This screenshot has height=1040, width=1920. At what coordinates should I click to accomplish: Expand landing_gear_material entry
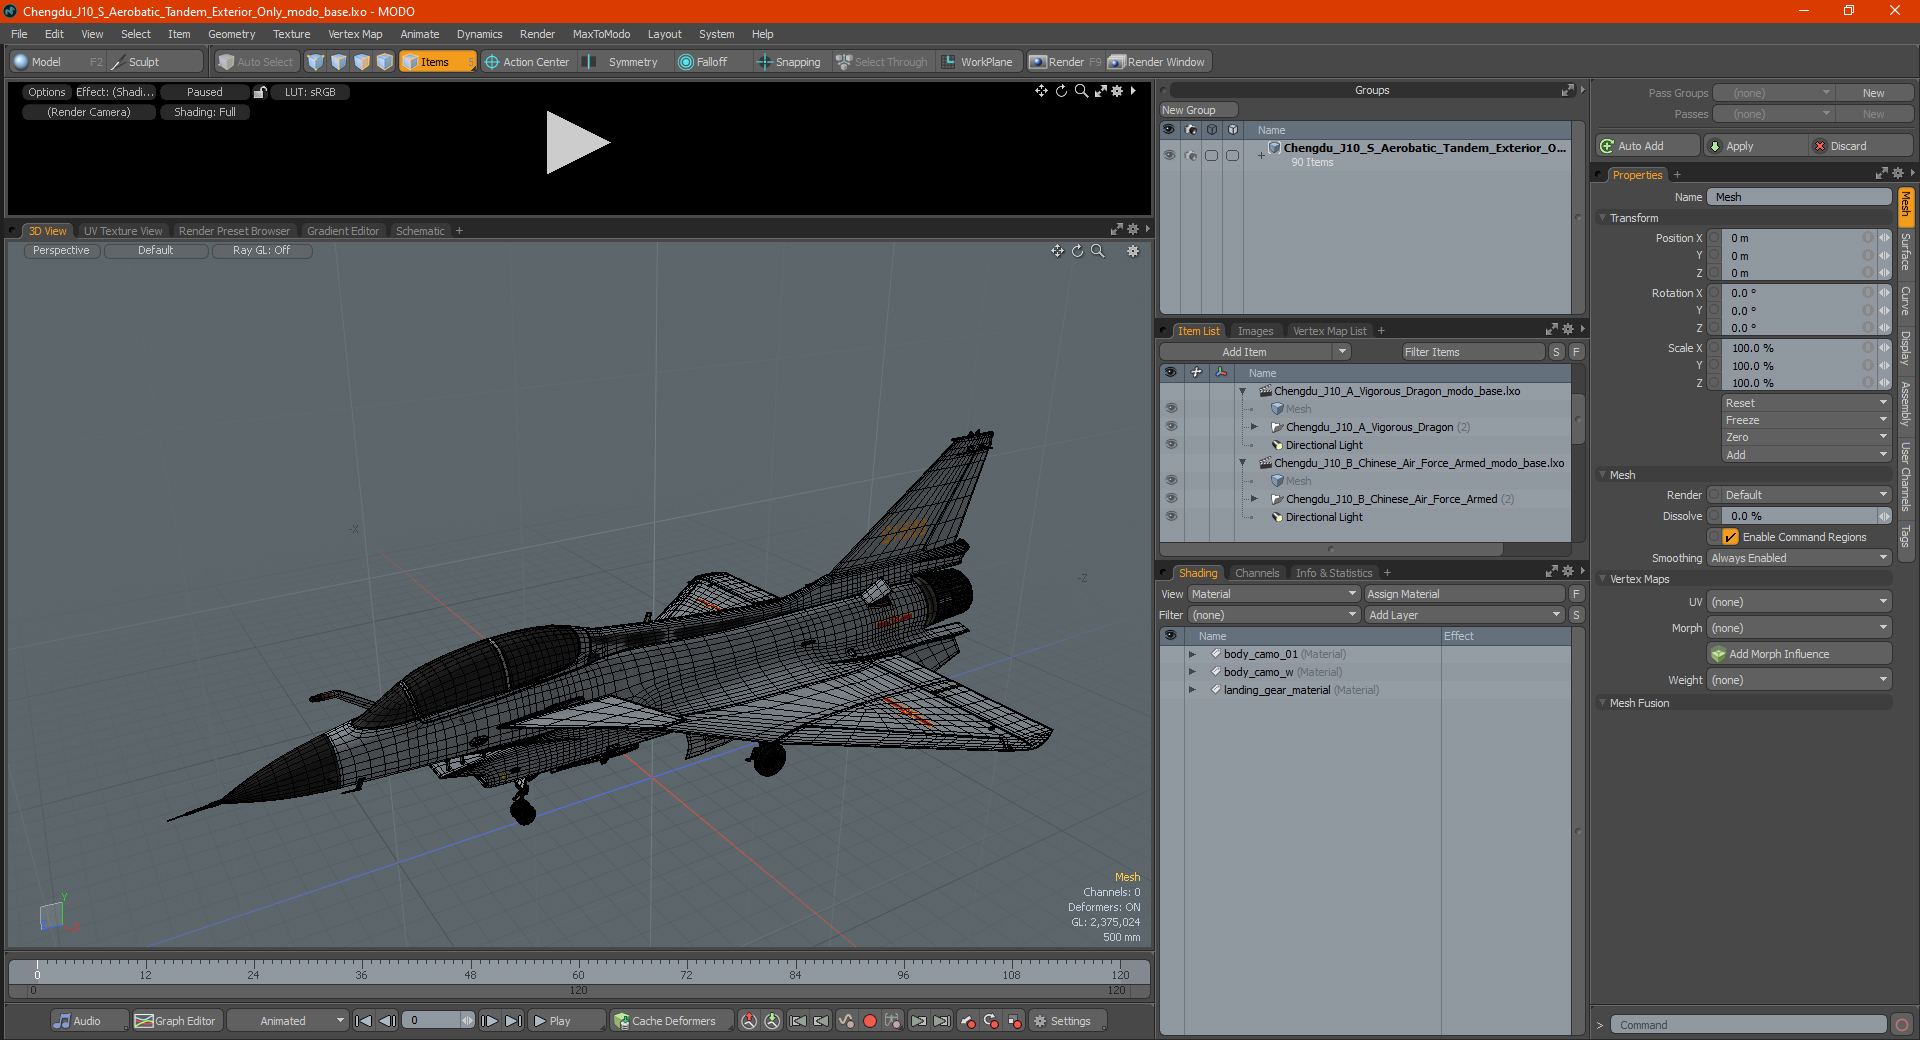1192,690
